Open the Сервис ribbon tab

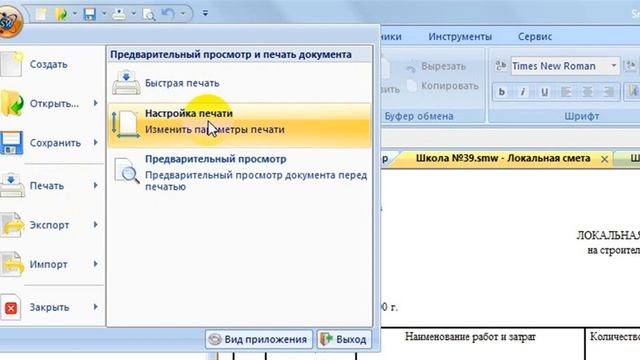[x=535, y=37]
